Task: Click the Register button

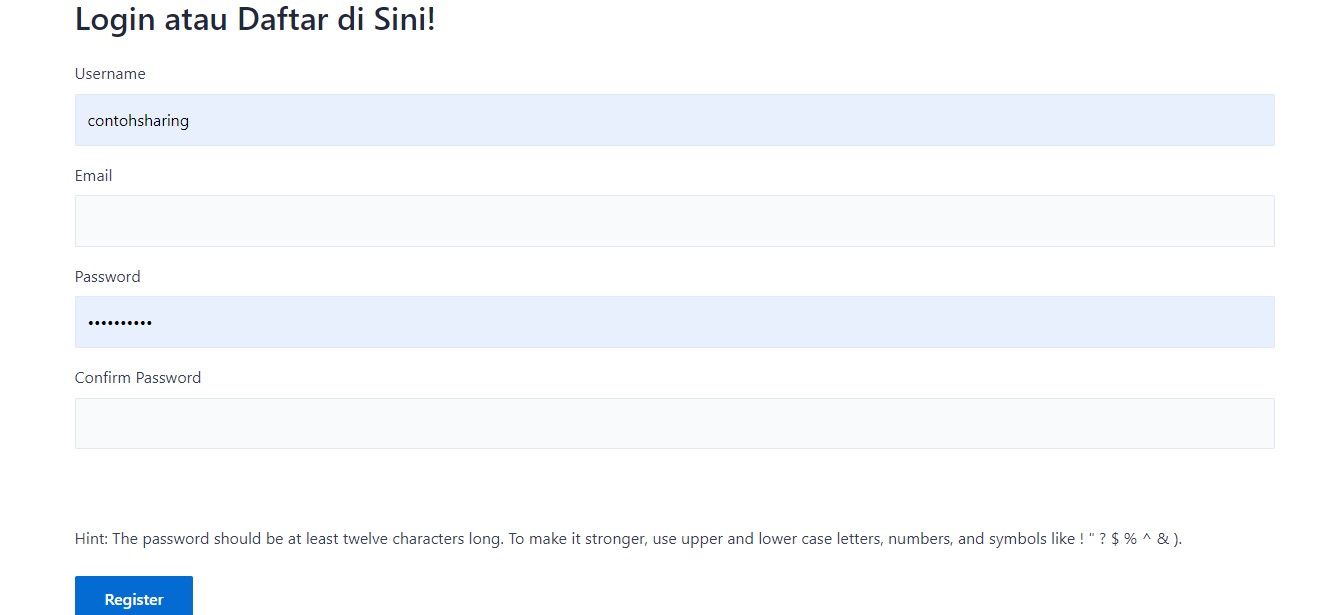Action: pos(134,598)
